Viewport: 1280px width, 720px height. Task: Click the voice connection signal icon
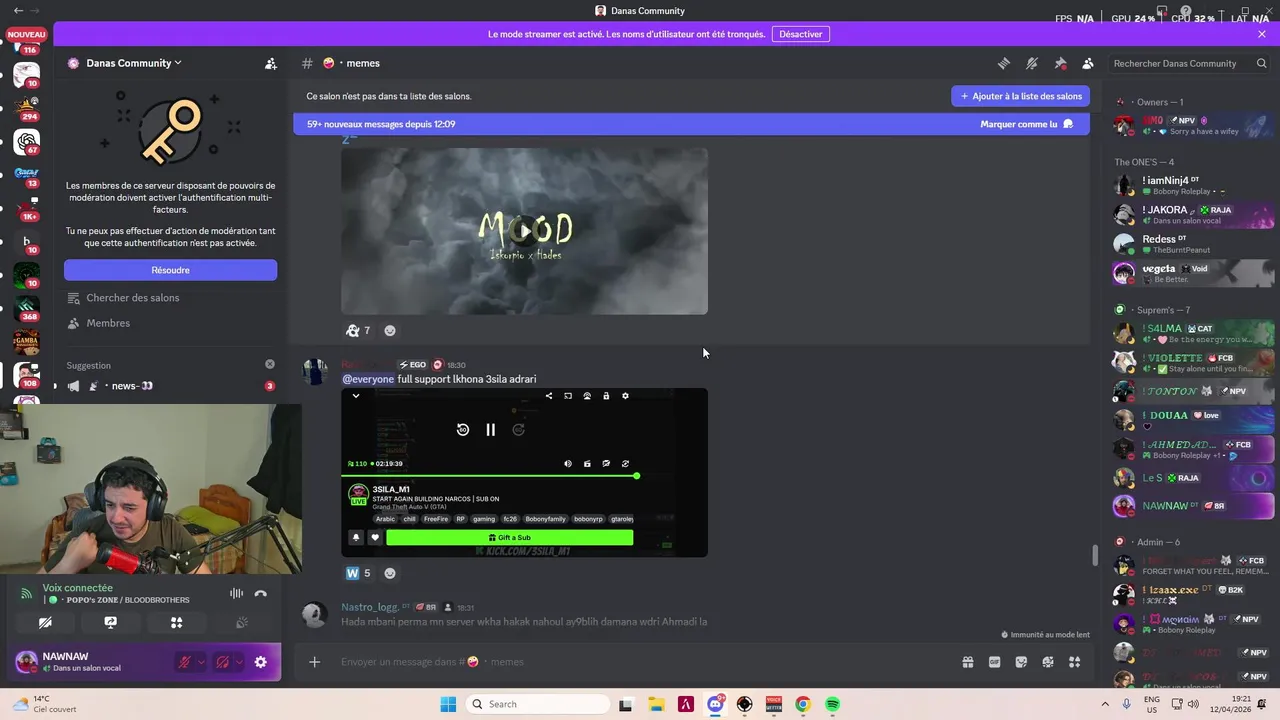click(x=26, y=594)
